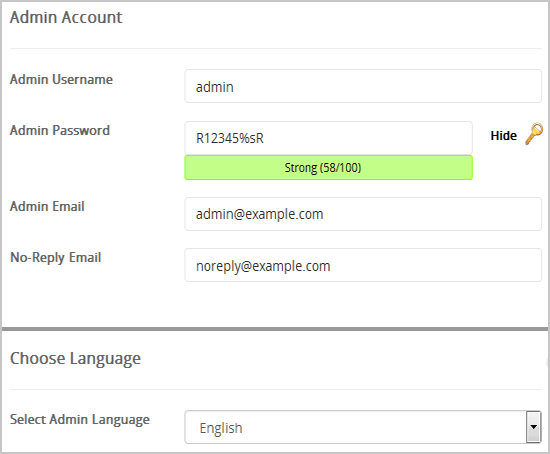
Task: Click the Select Admin Language label
Action: 80,420
